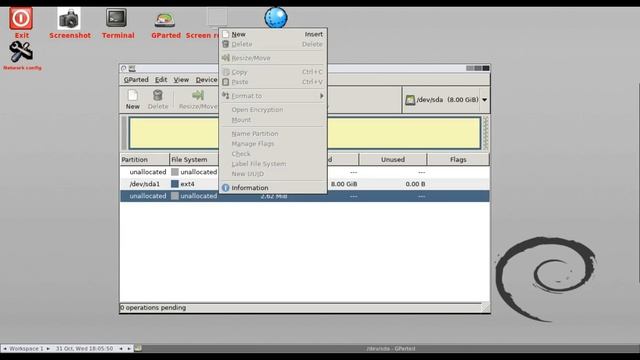Launch the GParted desktop icon
This screenshot has width=640, height=360.
point(165,20)
